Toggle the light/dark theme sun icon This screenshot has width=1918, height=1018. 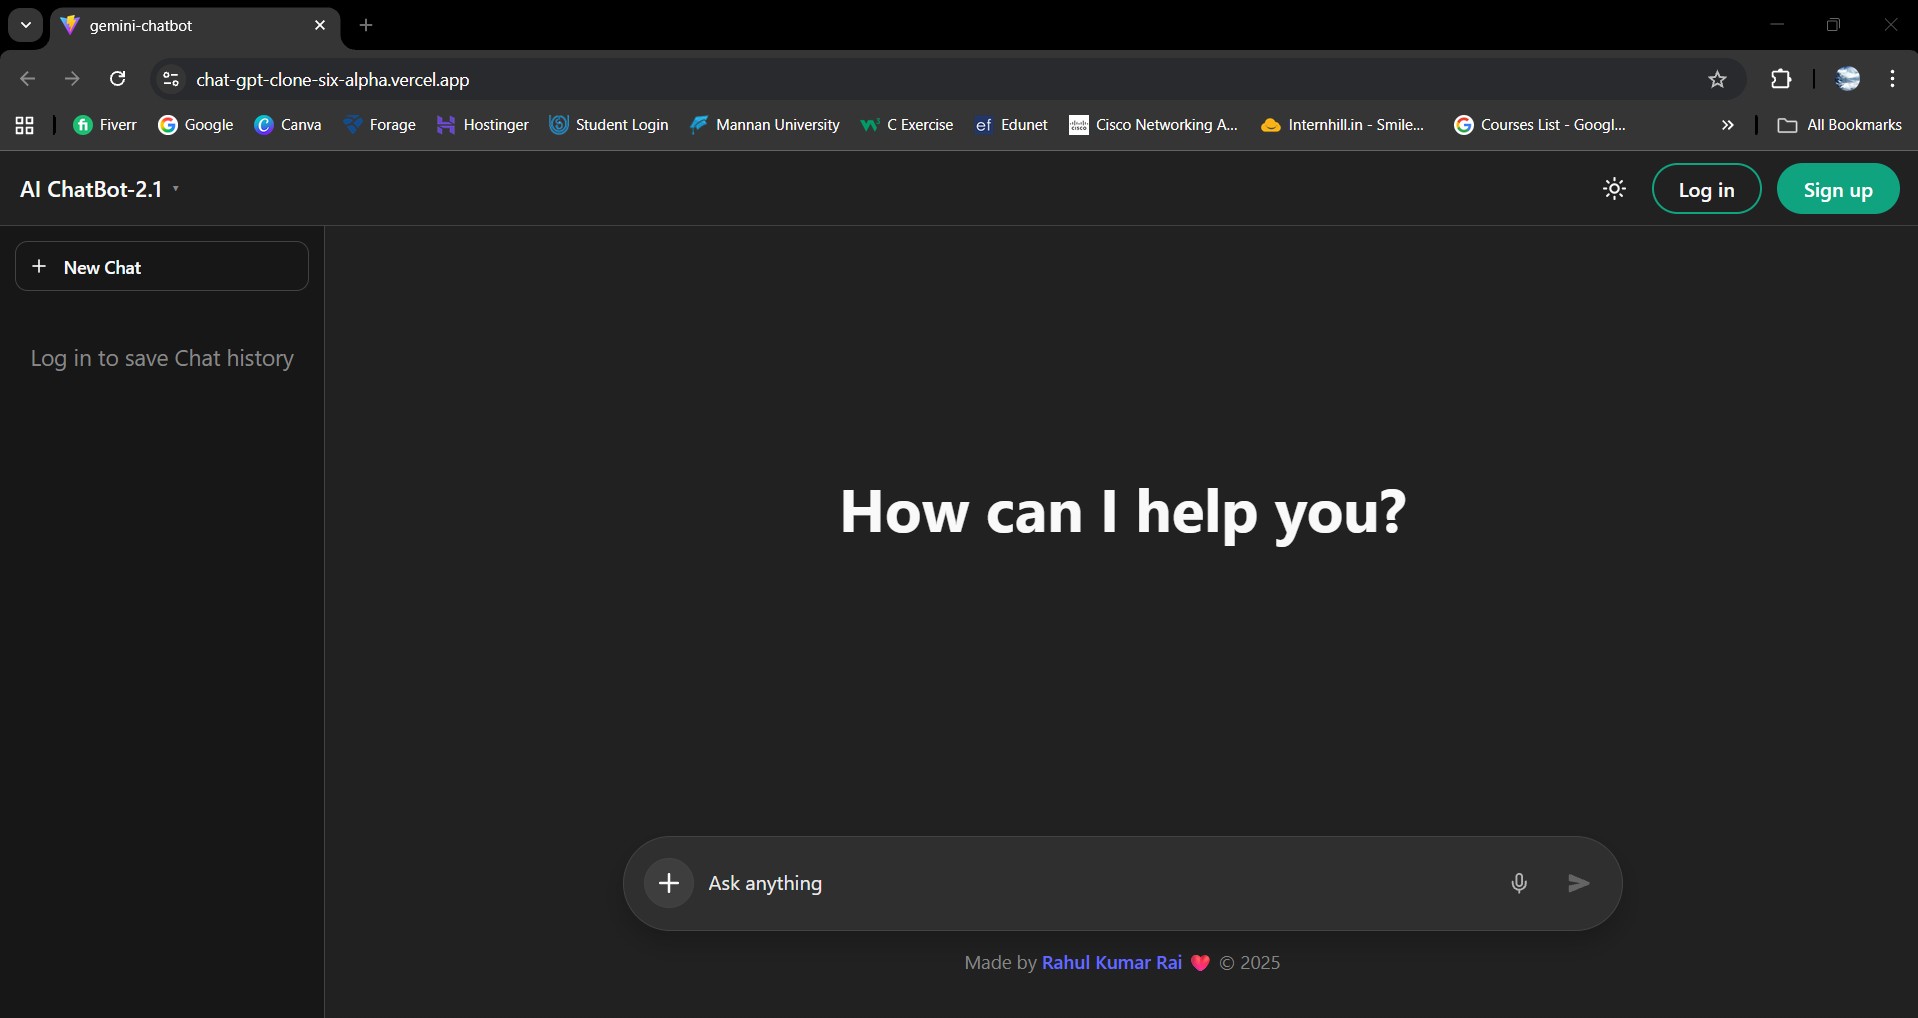point(1614,189)
